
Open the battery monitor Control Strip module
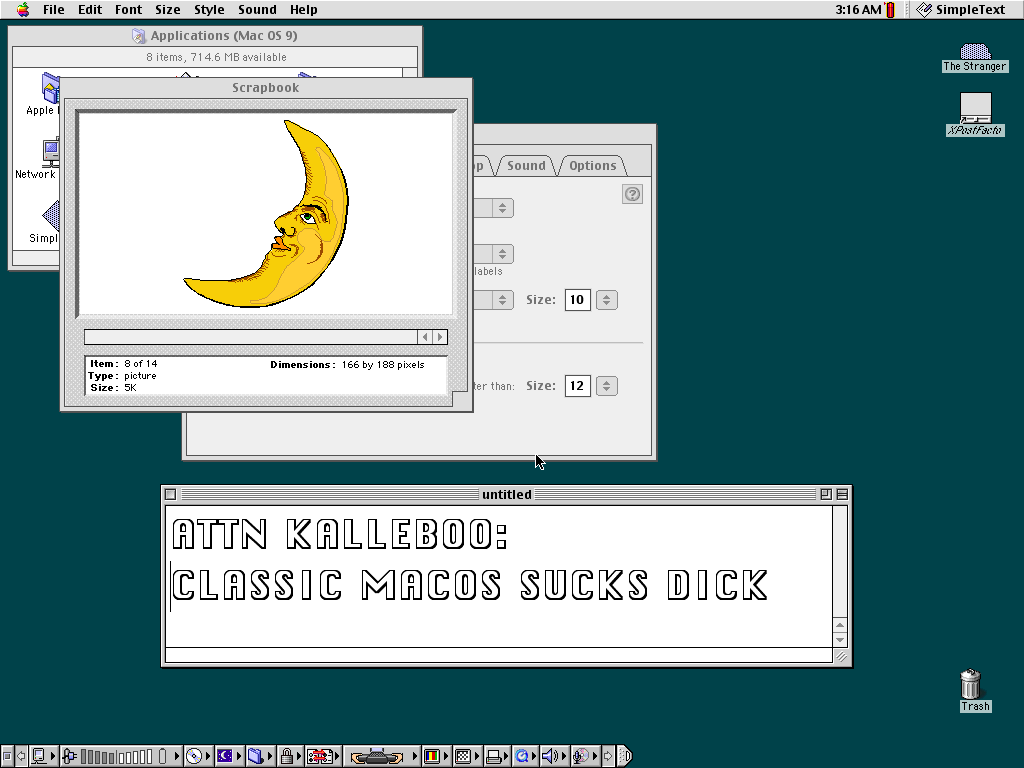coord(120,756)
